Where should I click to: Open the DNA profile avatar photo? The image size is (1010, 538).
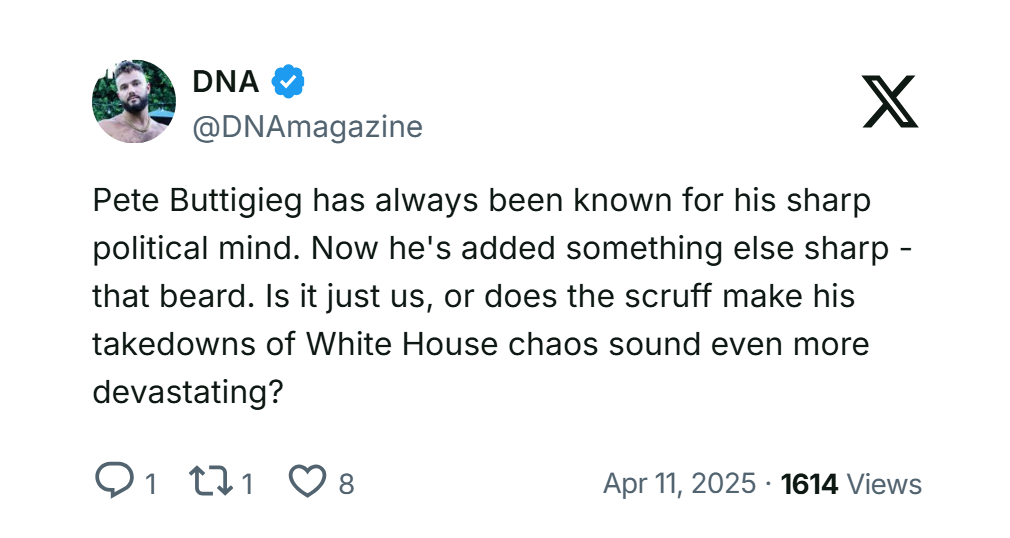click(134, 101)
